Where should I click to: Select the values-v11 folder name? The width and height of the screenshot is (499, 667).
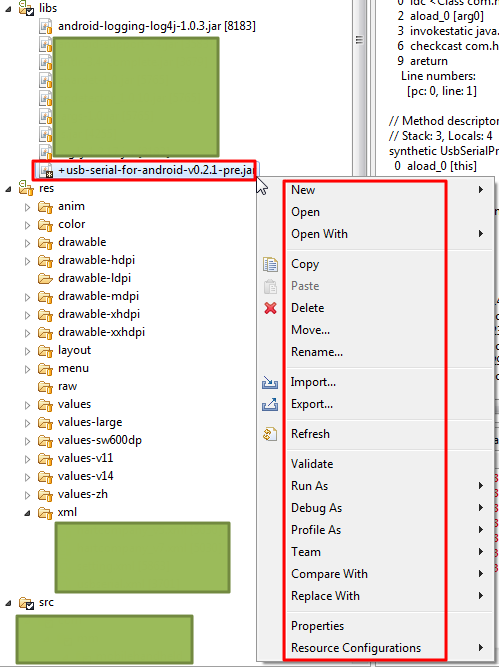[86, 459]
